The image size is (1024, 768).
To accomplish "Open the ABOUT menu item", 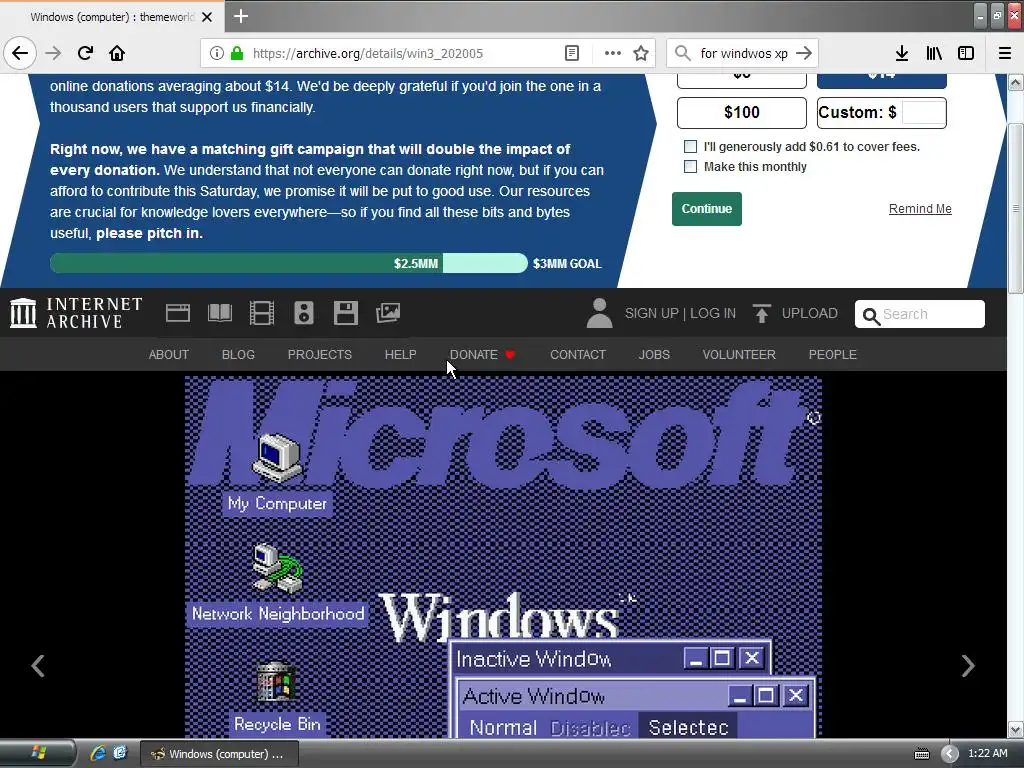I will (168, 355).
